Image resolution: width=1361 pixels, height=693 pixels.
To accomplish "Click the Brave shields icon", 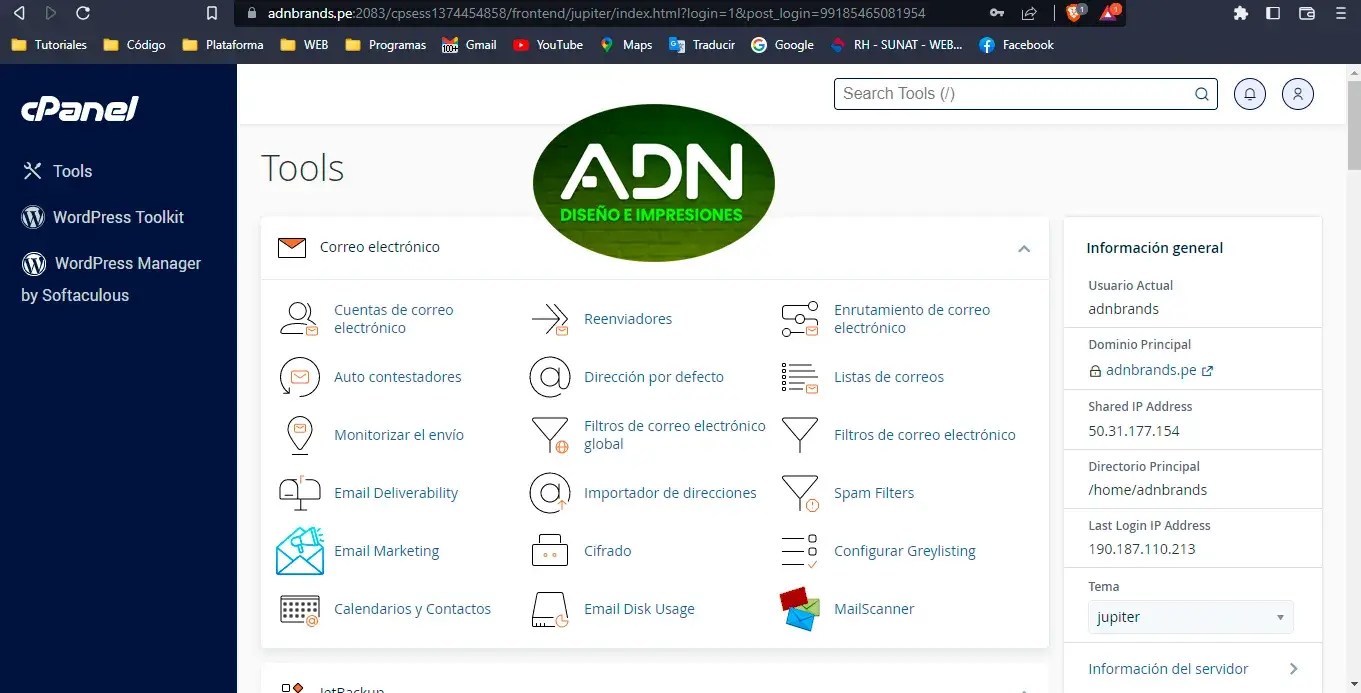I will click(1075, 13).
